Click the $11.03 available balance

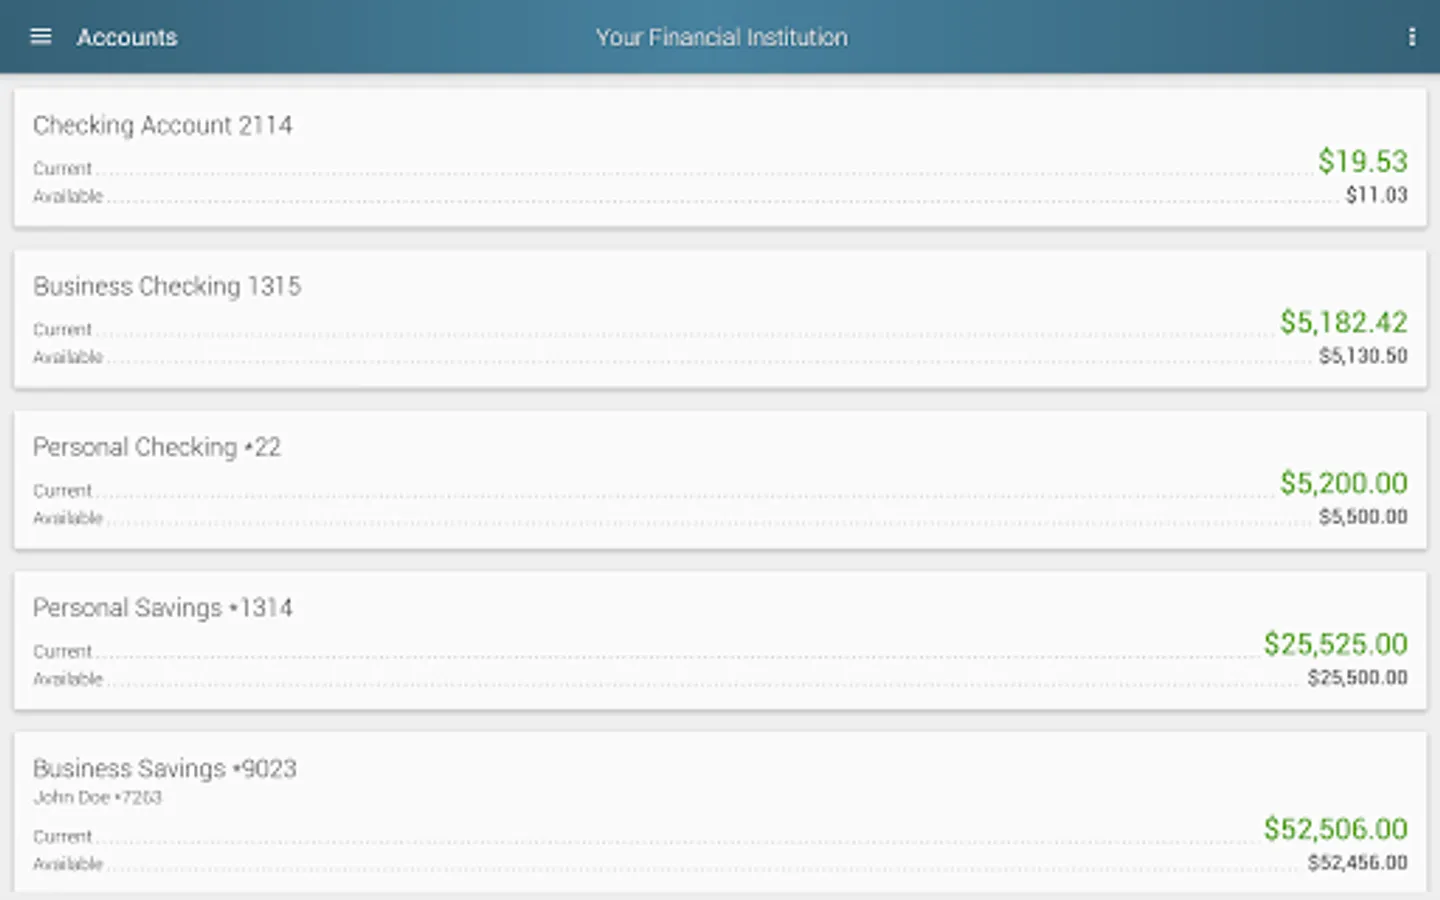1376,195
